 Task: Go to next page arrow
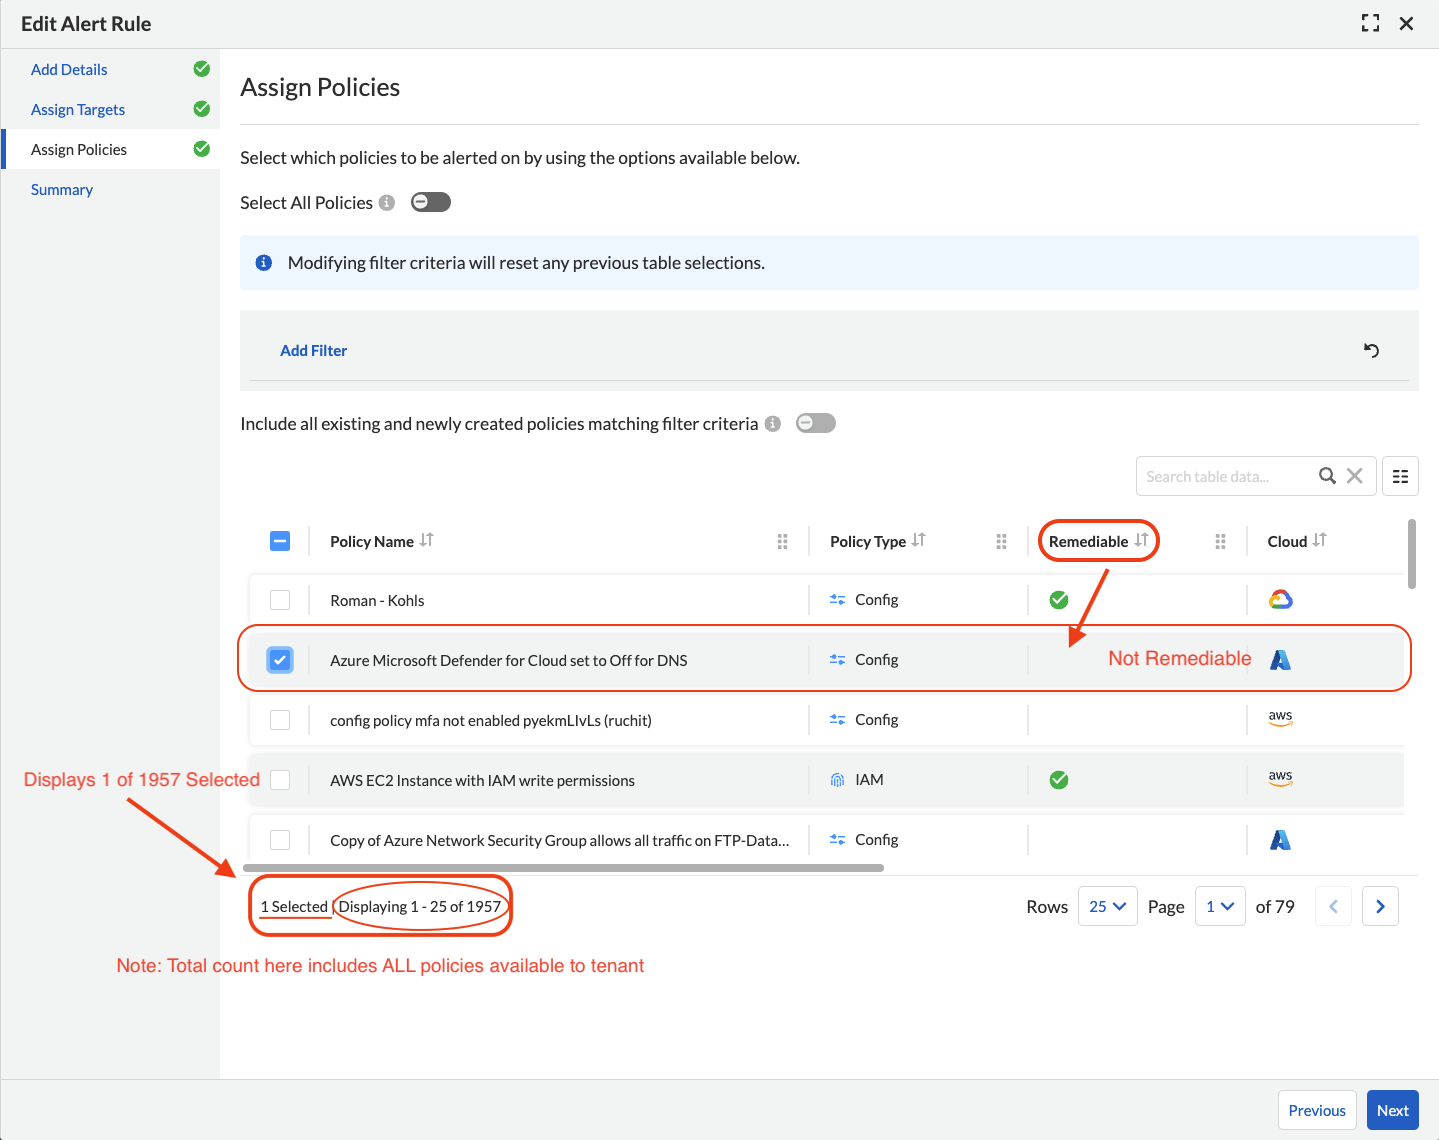click(x=1380, y=906)
